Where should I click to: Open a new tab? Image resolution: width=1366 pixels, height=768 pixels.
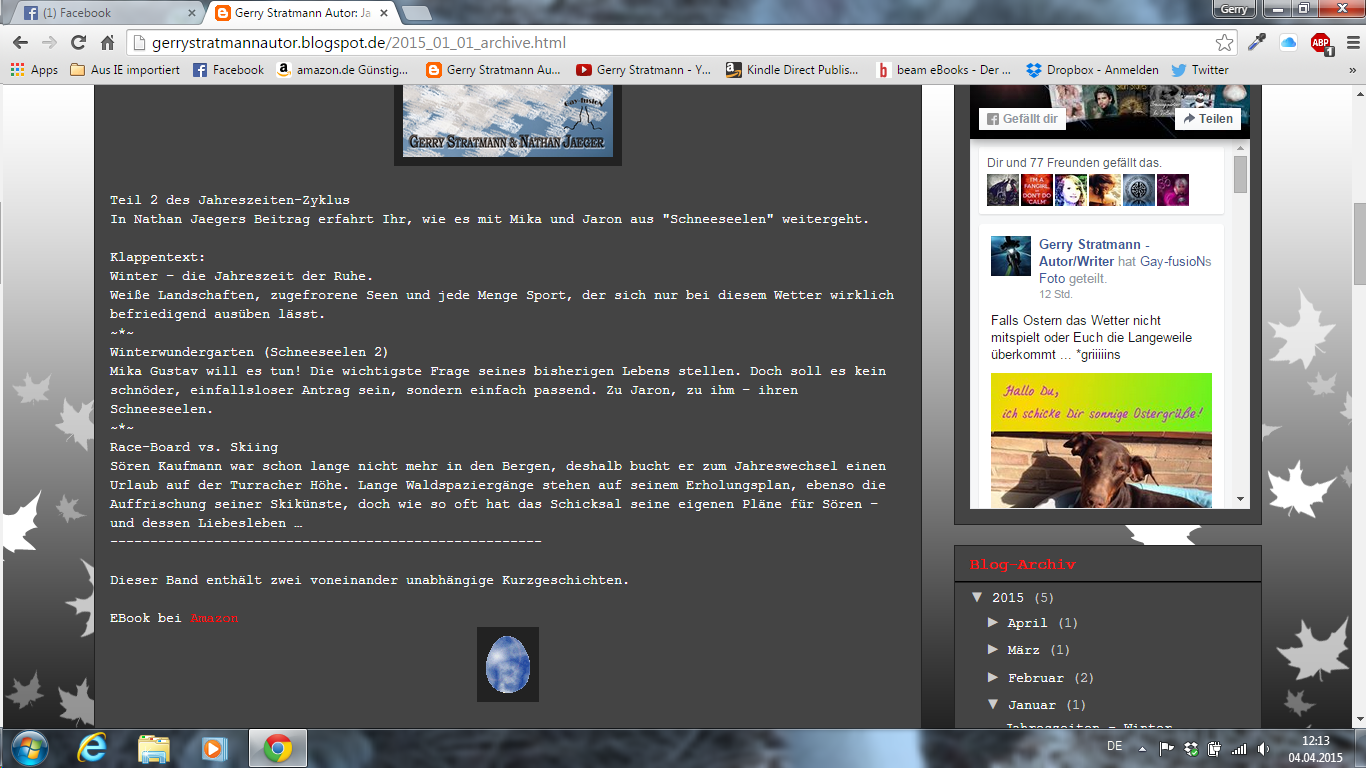coord(416,13)
